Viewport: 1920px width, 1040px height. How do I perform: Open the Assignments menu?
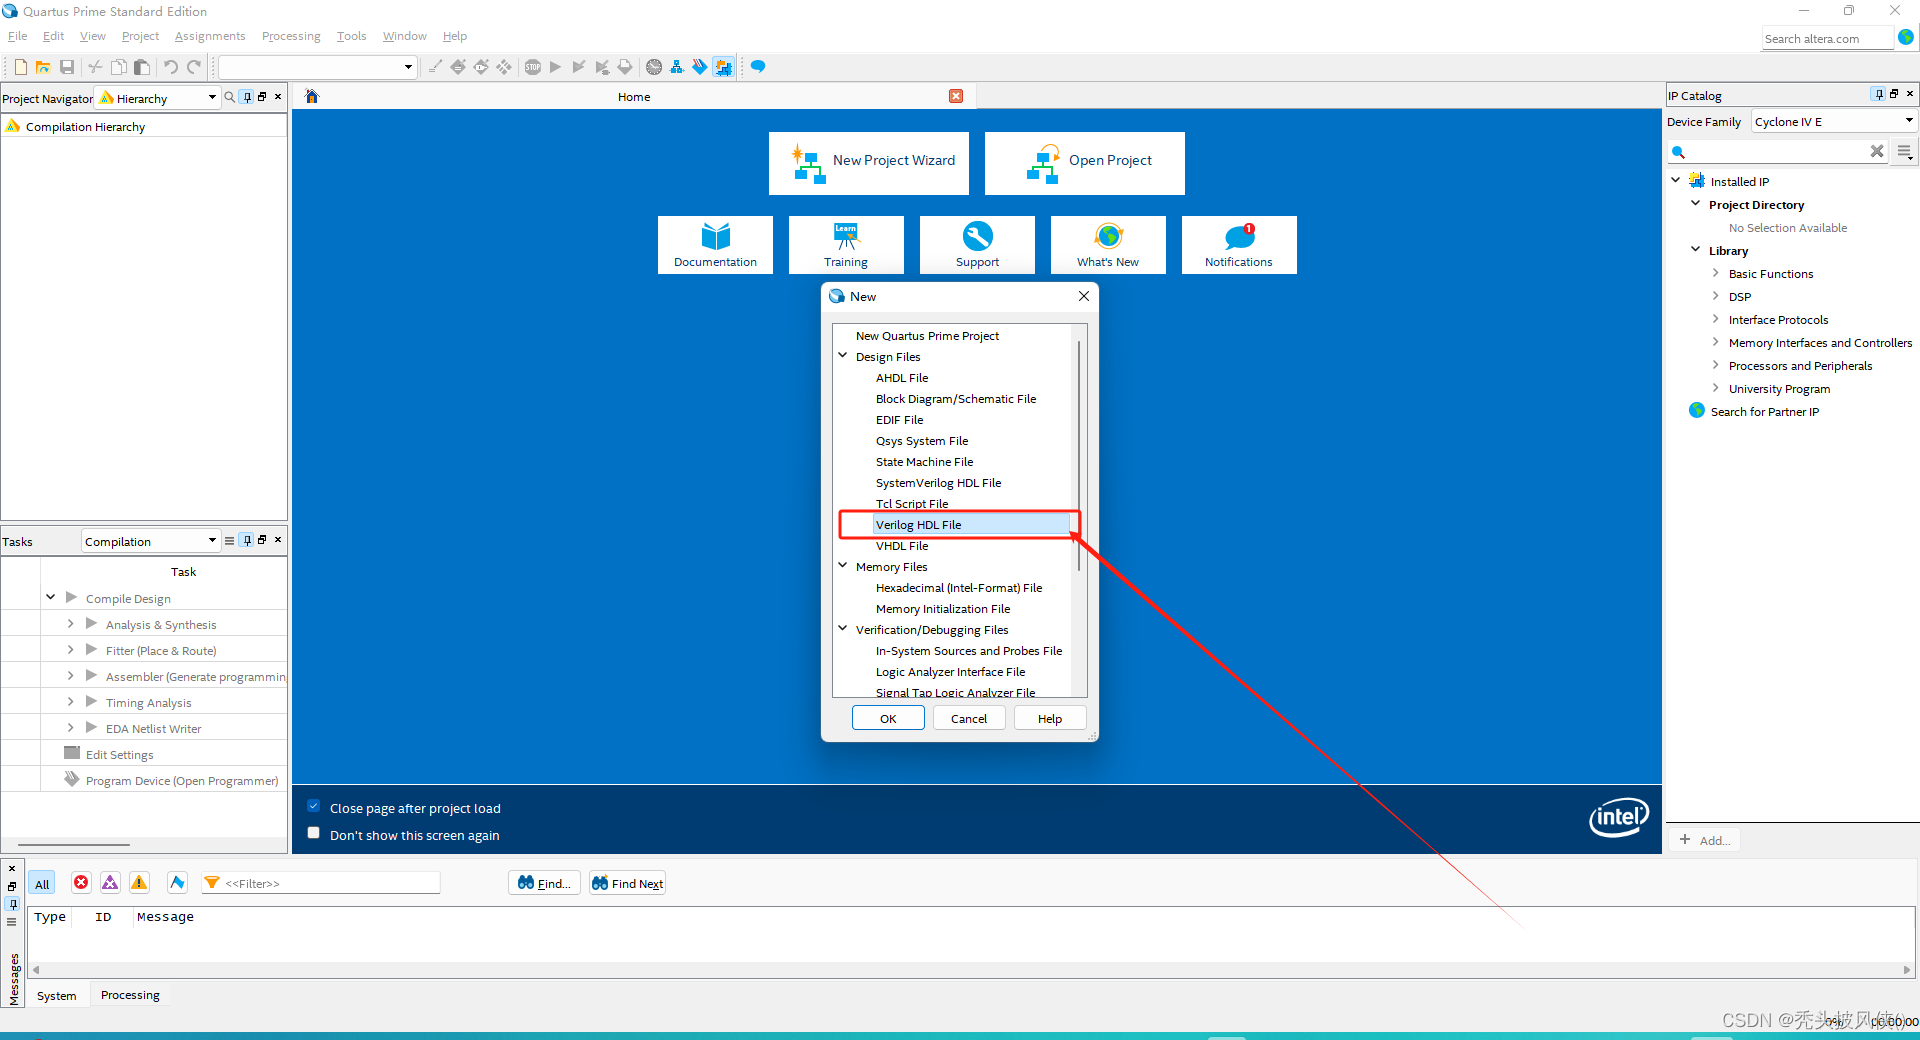tap(210, 36)
